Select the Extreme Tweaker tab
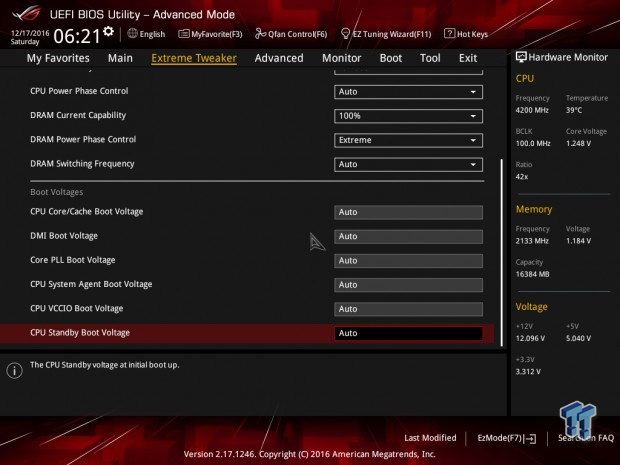The image size is (620, 465). pos(194,58)
